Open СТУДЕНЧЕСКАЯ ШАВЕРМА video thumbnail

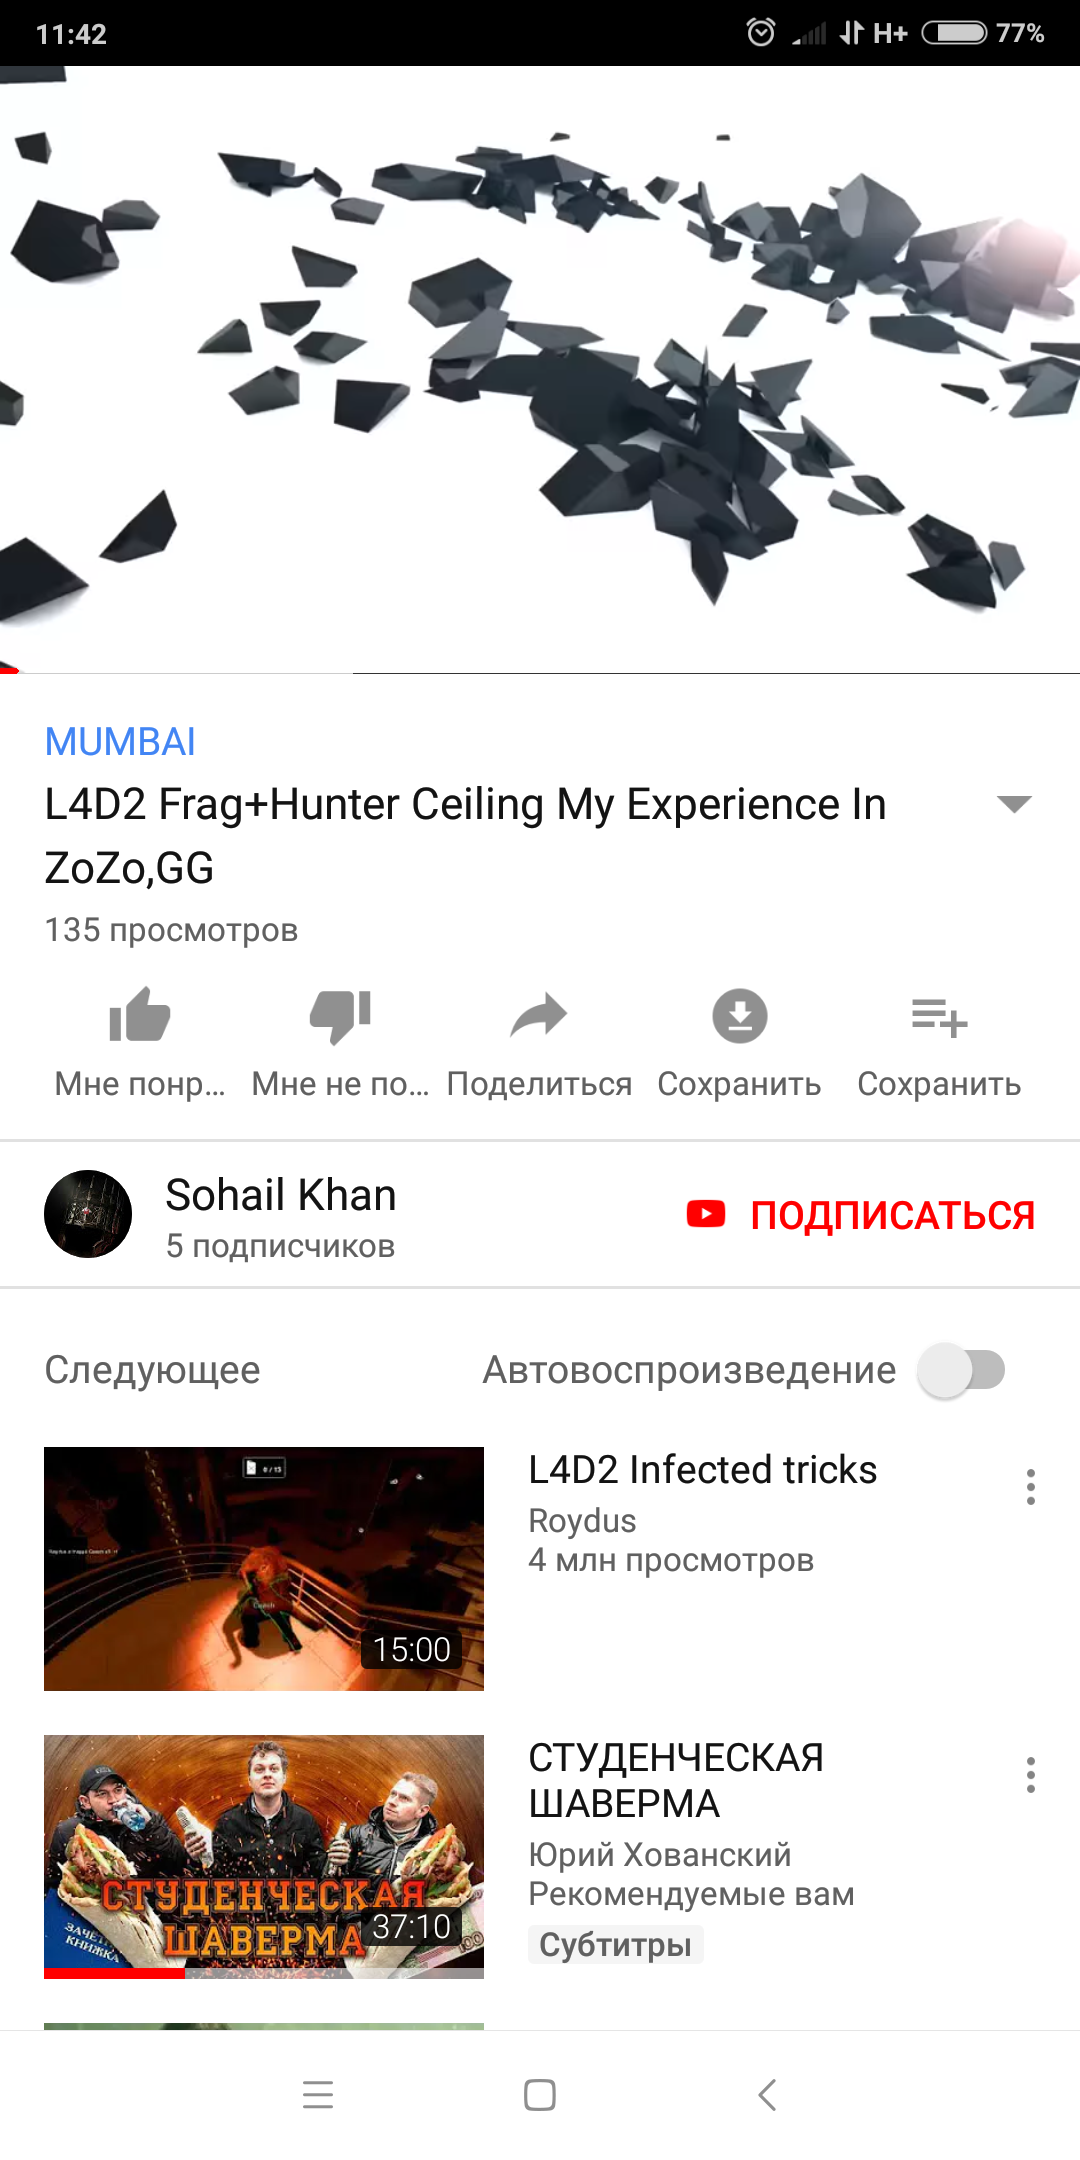(264, 1857)
